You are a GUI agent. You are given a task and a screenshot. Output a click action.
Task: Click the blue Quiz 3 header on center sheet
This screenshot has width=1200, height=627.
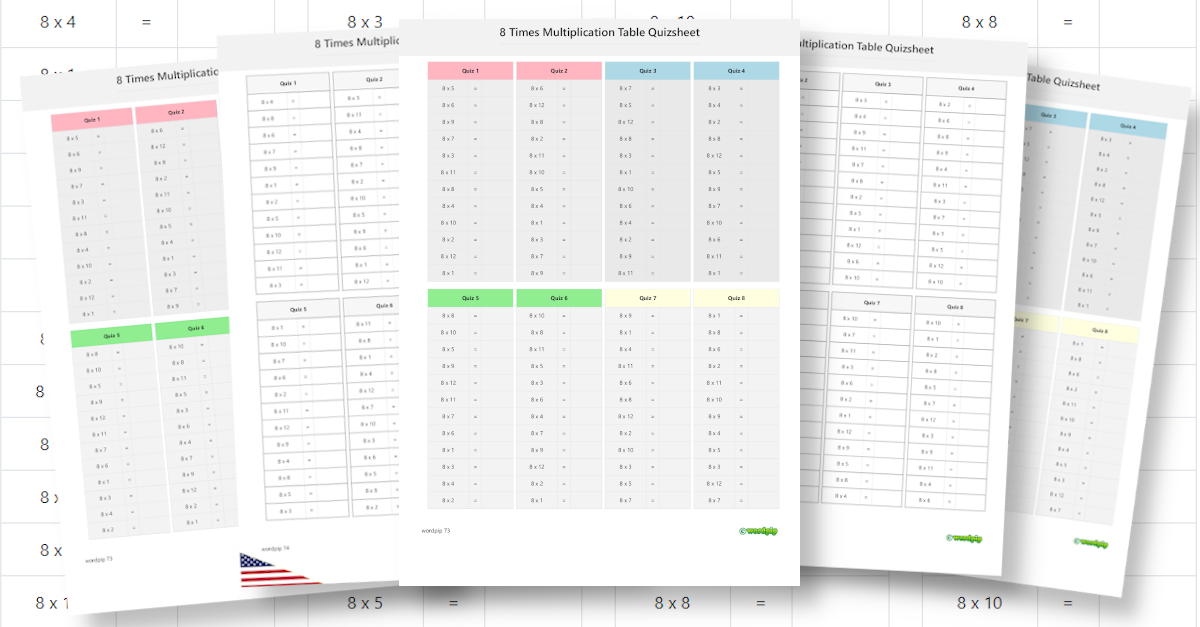(648, 71)
